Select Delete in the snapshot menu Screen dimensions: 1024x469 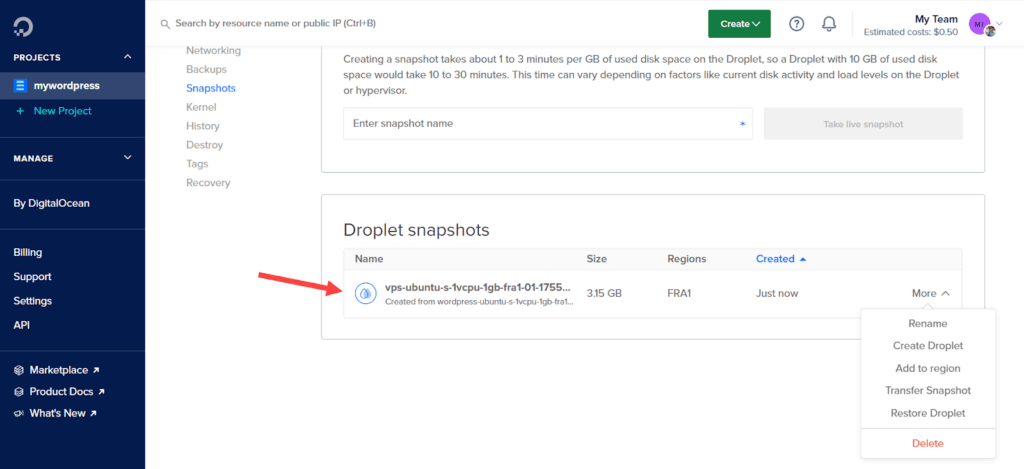click(927, 443)
